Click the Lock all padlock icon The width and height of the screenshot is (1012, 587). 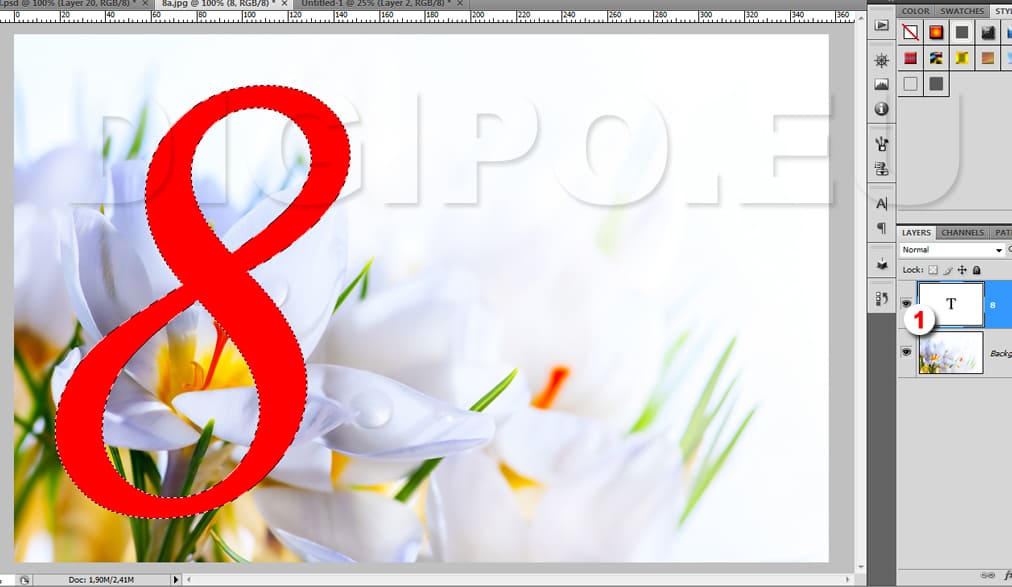coord(976,270)
